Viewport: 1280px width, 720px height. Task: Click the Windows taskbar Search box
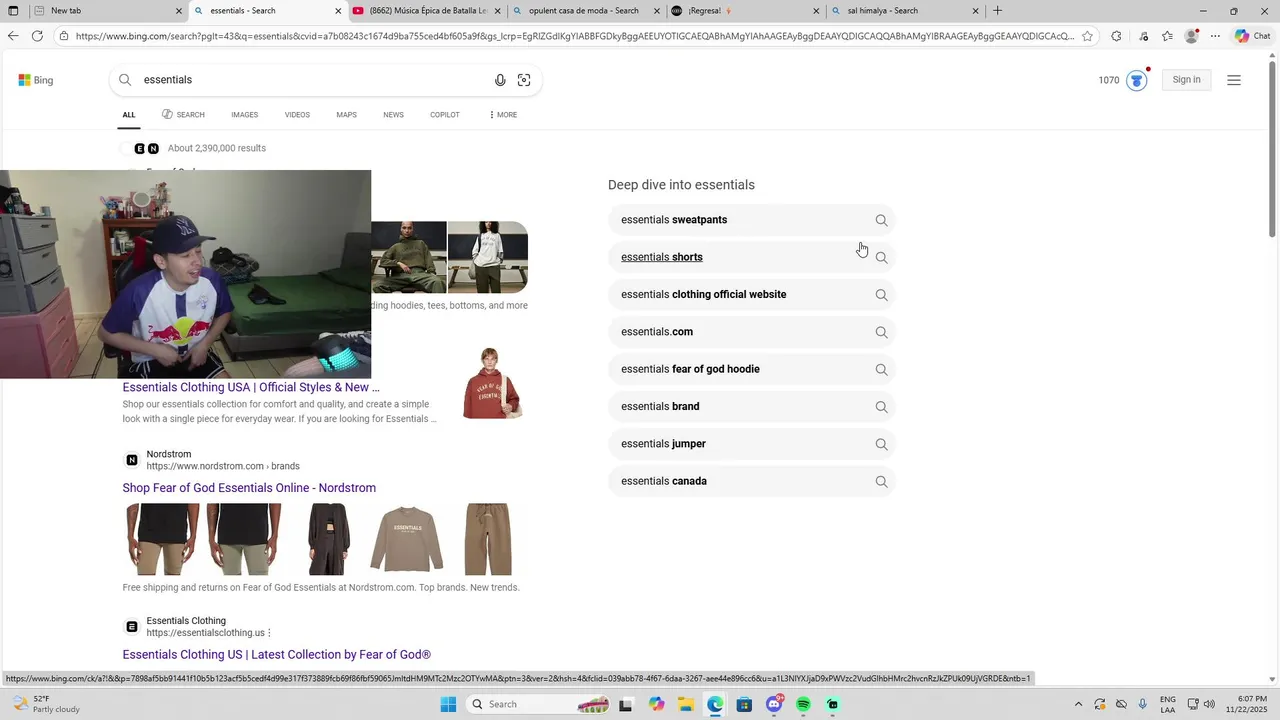coord(538,704)
